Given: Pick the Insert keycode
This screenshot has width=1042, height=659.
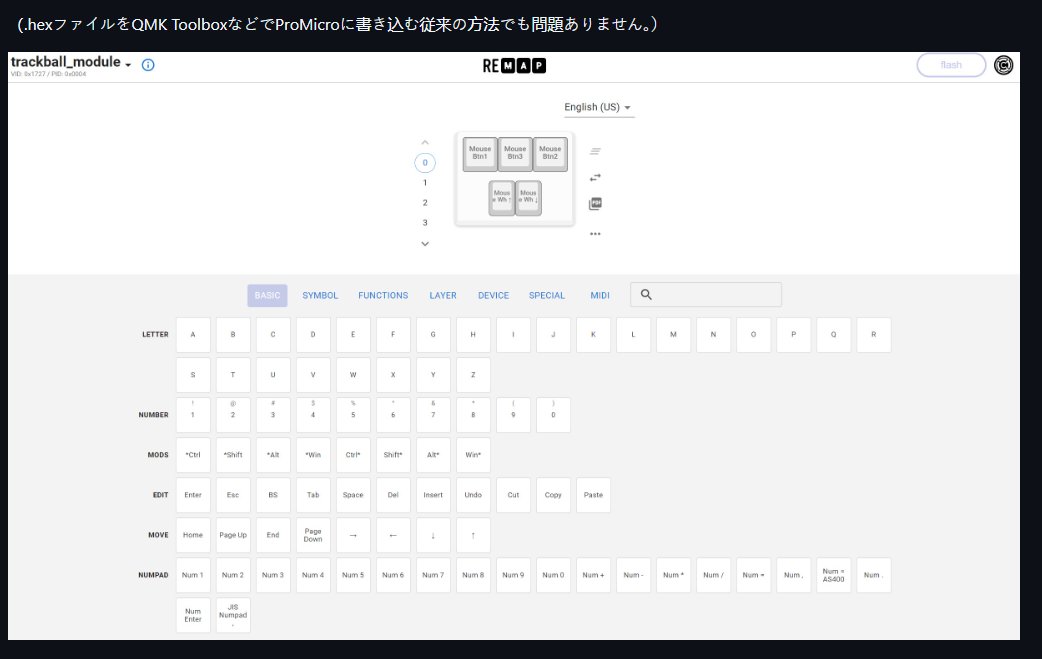Looking at the screenshot, I should pos(433,495).
